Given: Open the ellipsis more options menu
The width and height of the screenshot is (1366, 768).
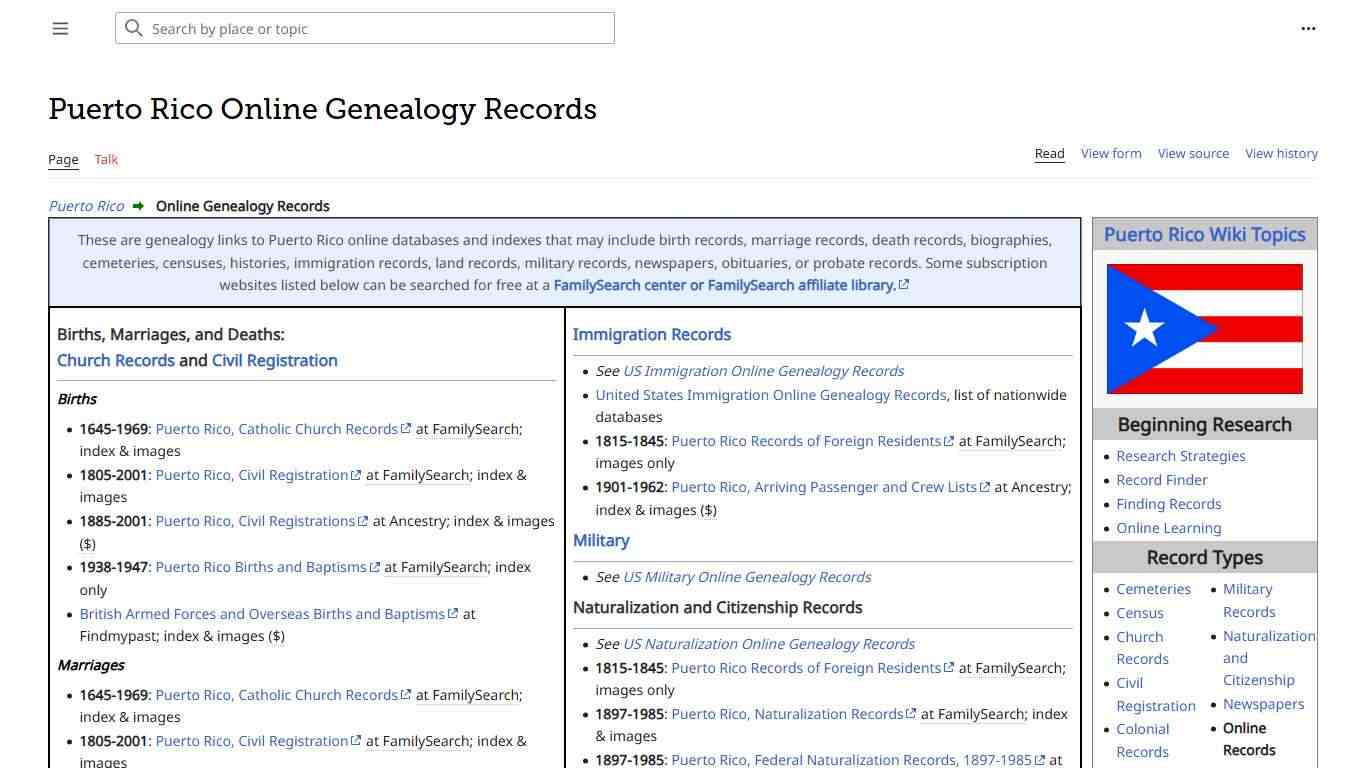Looking at the screenshot, I should click(x=1308, y=28).
